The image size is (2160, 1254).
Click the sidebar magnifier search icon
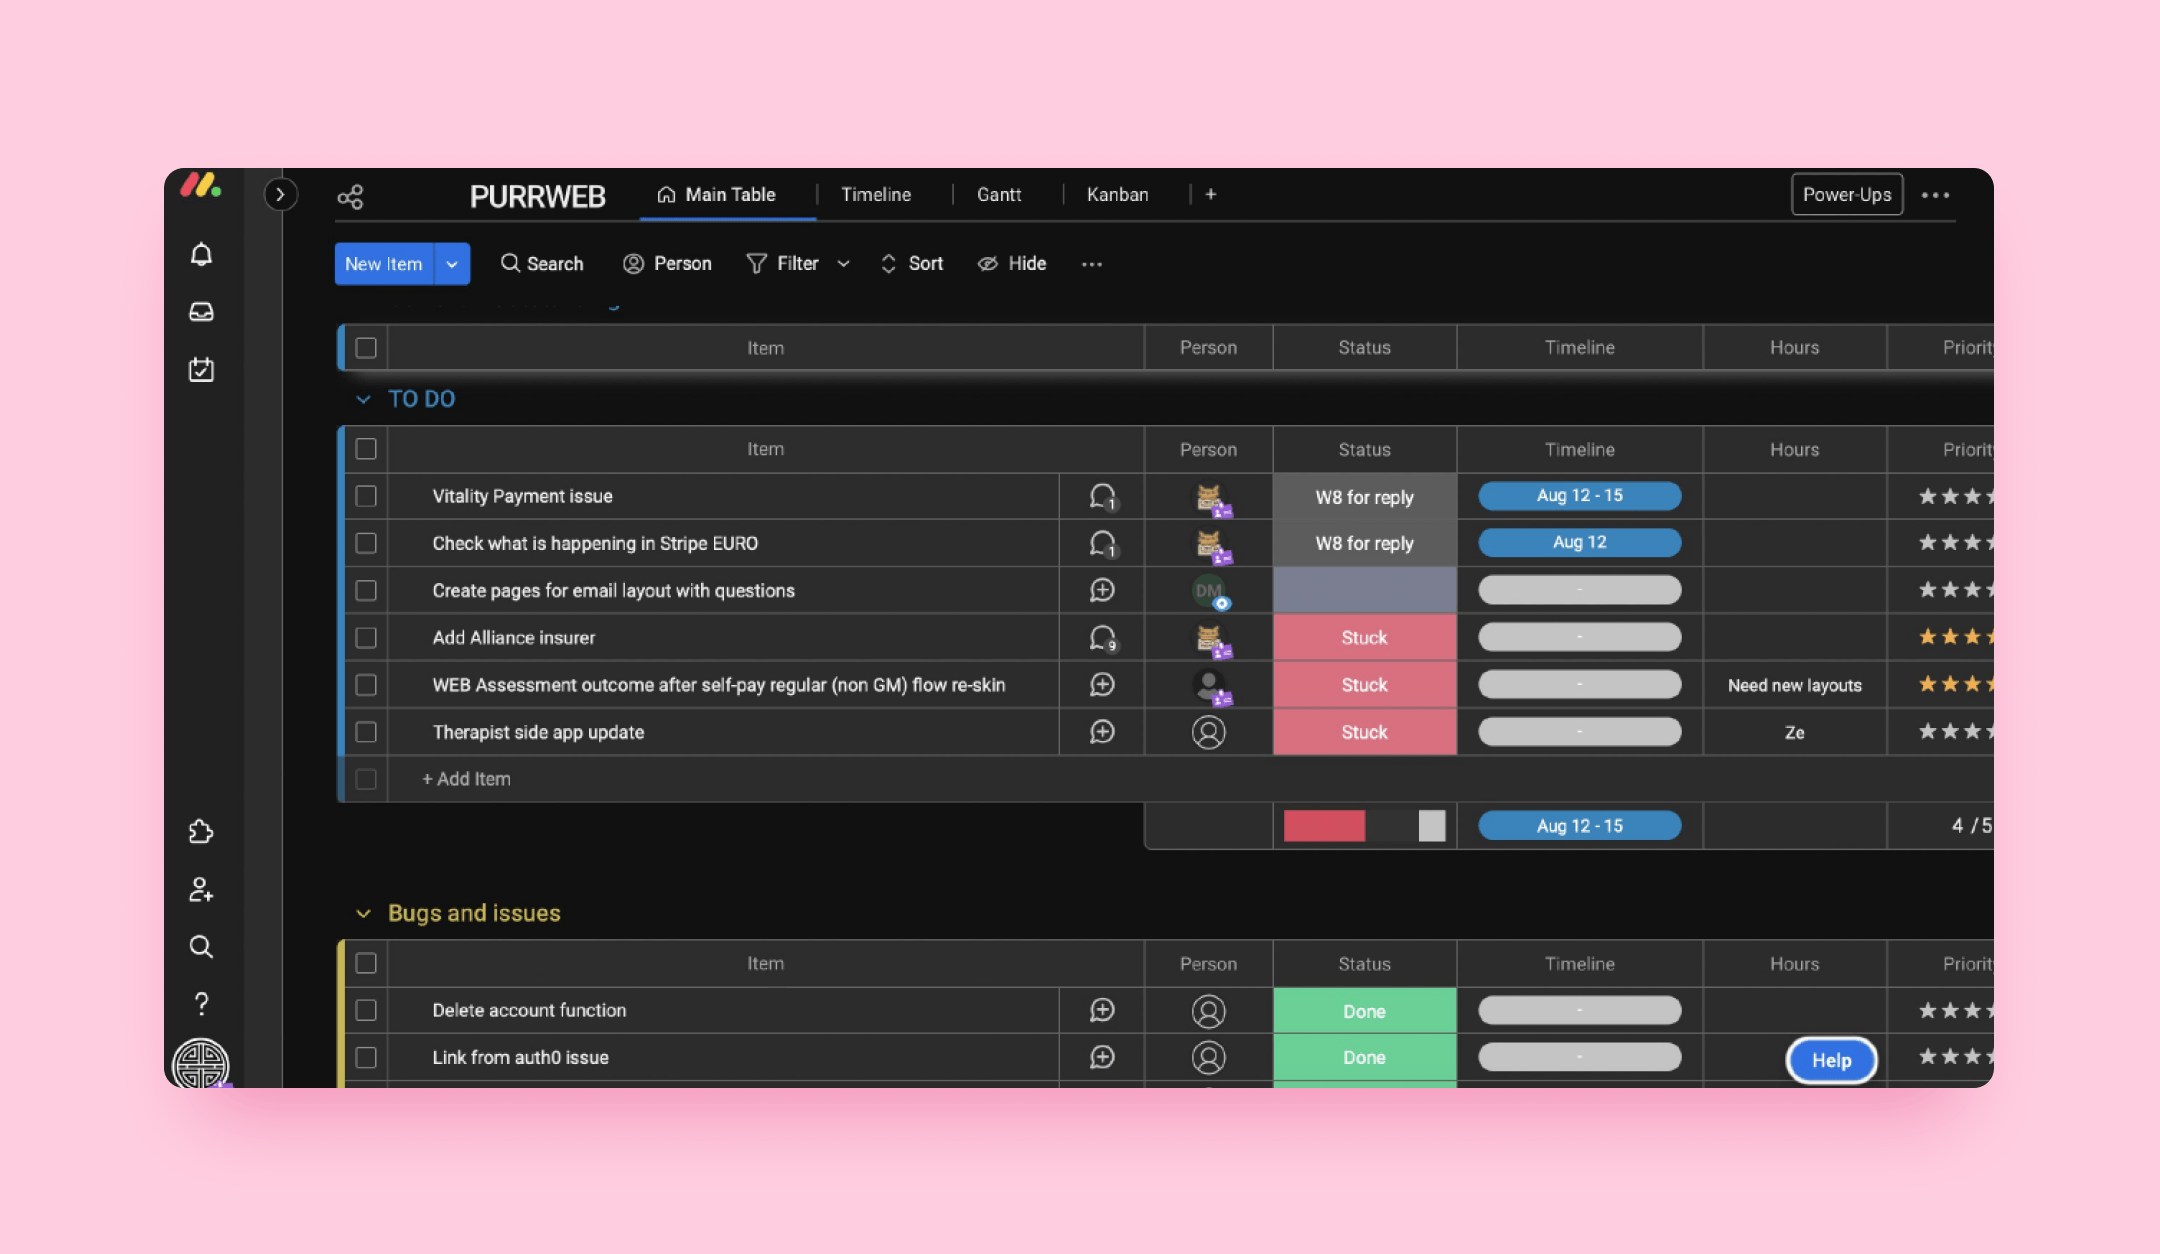point(201,947)
